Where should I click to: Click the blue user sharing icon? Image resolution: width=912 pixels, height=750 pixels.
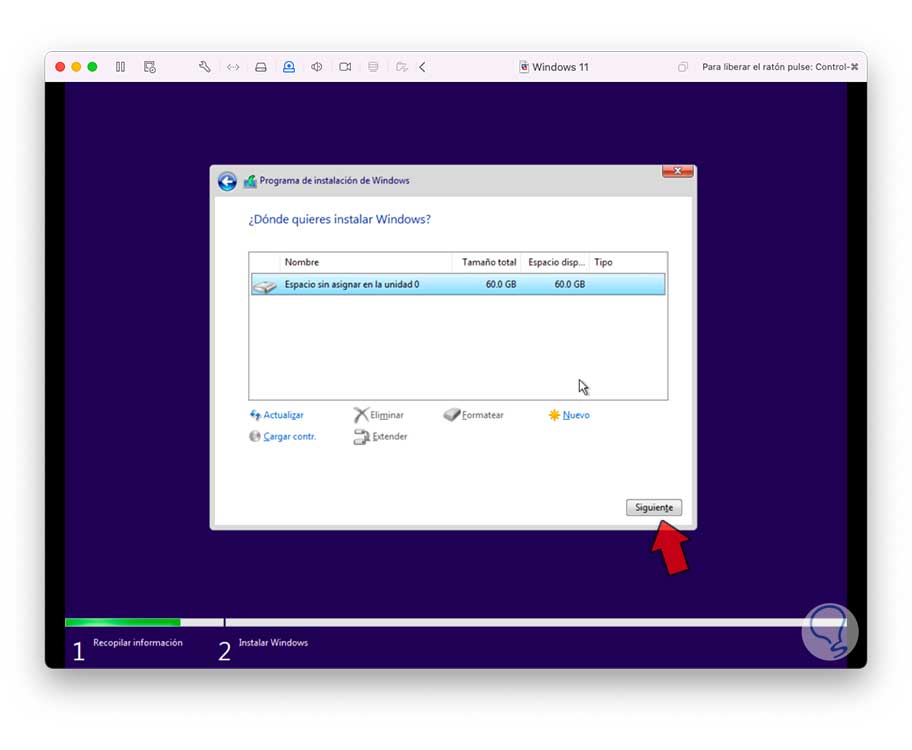click(288, 67)
